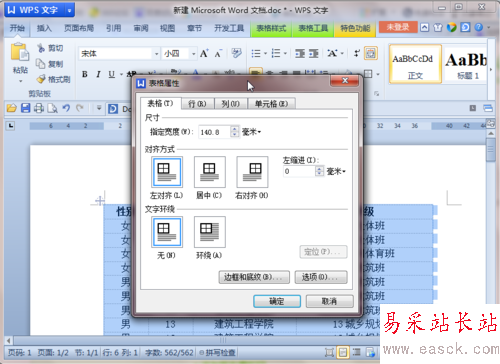The width and height of the screenshot is (500, 364).
Task: Open the bullet list style dropdown arrow
Action: tap(265, 53)
